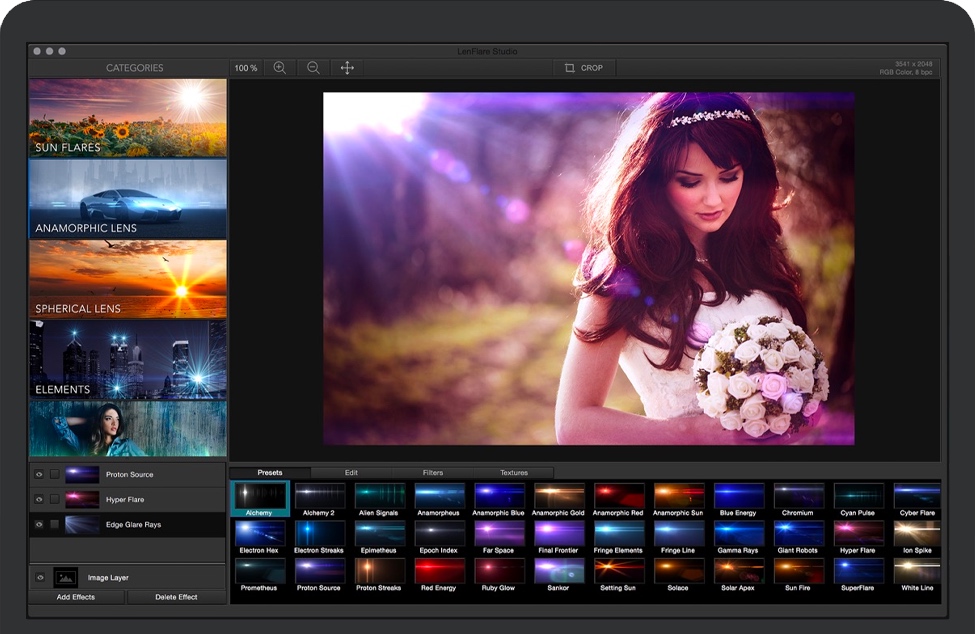Choose the Sun Flares category thumbnail
This screenshot has height=634, width=975.
pyautogui.click(x=127, y=117)
